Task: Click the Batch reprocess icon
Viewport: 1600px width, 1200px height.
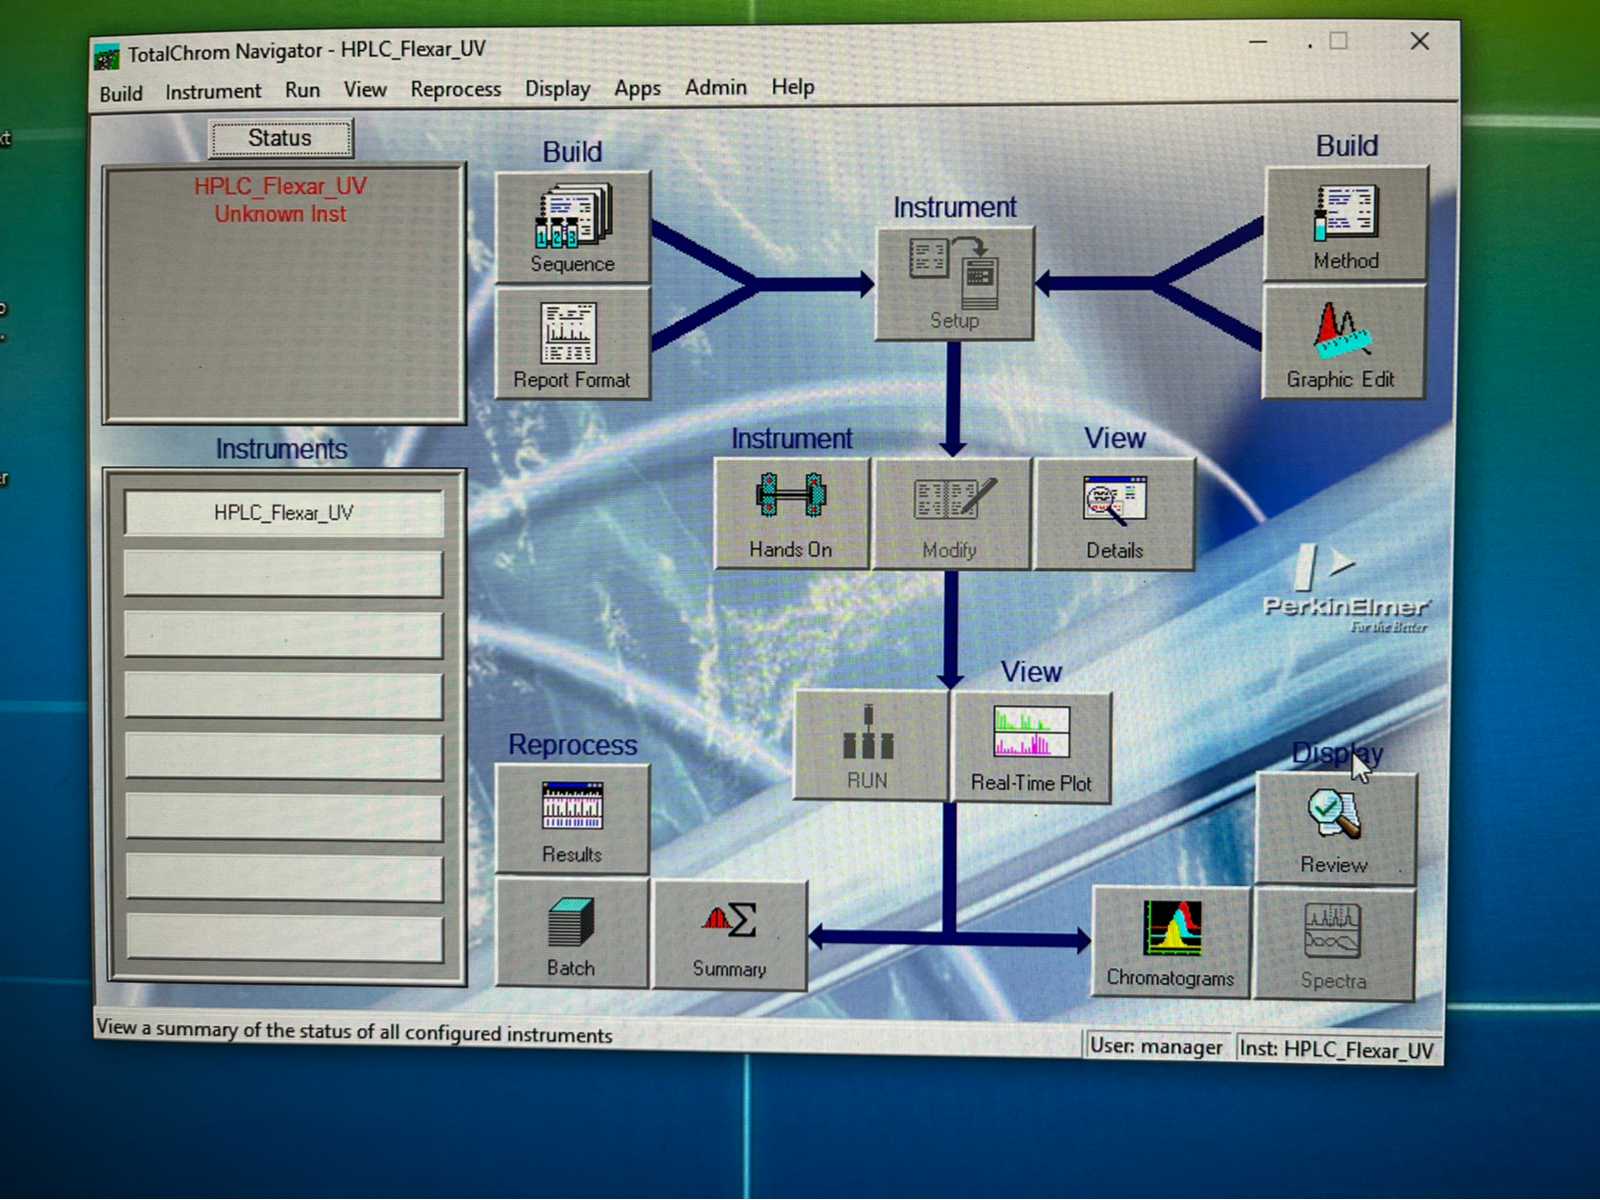Action: tap(571, 934)
